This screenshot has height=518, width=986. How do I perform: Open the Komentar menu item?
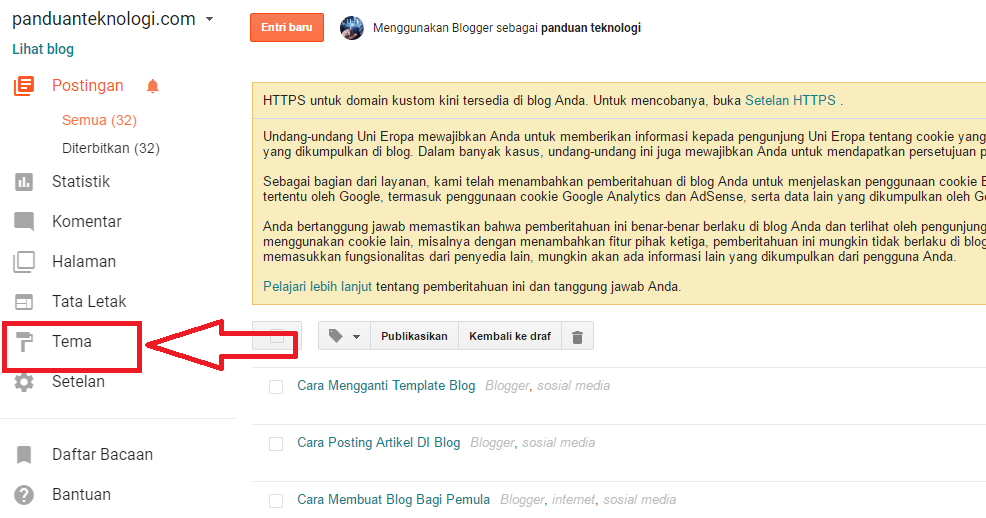(87, 221)
